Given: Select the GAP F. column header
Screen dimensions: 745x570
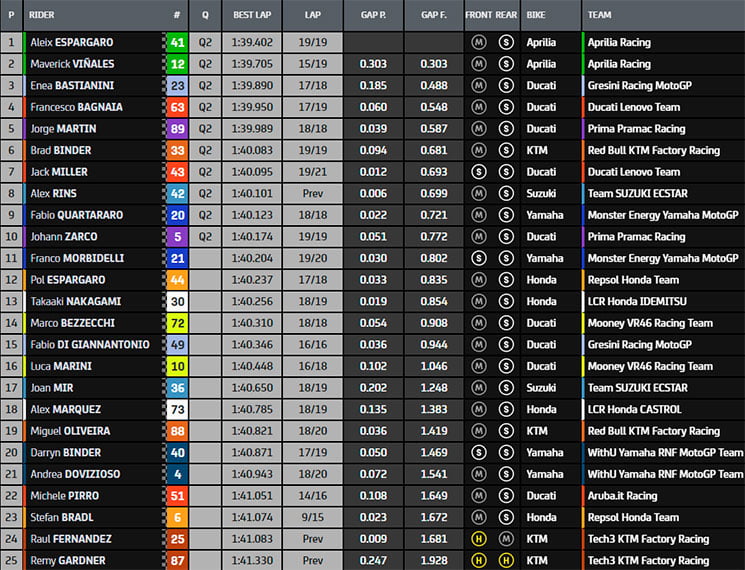Looking at the screenshot, I should (x=433, y=16).
